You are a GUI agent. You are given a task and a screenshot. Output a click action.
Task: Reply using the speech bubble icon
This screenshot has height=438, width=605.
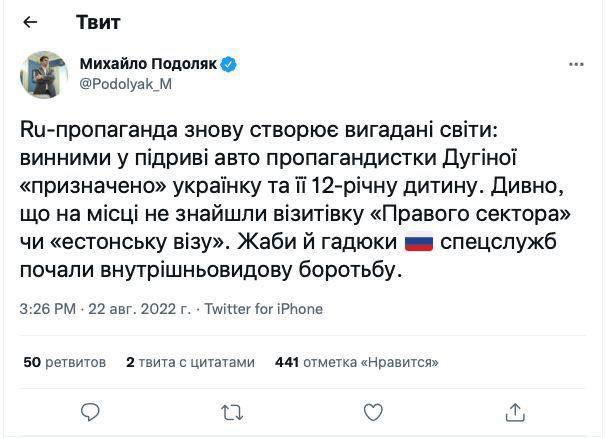[x=90, y=411]
